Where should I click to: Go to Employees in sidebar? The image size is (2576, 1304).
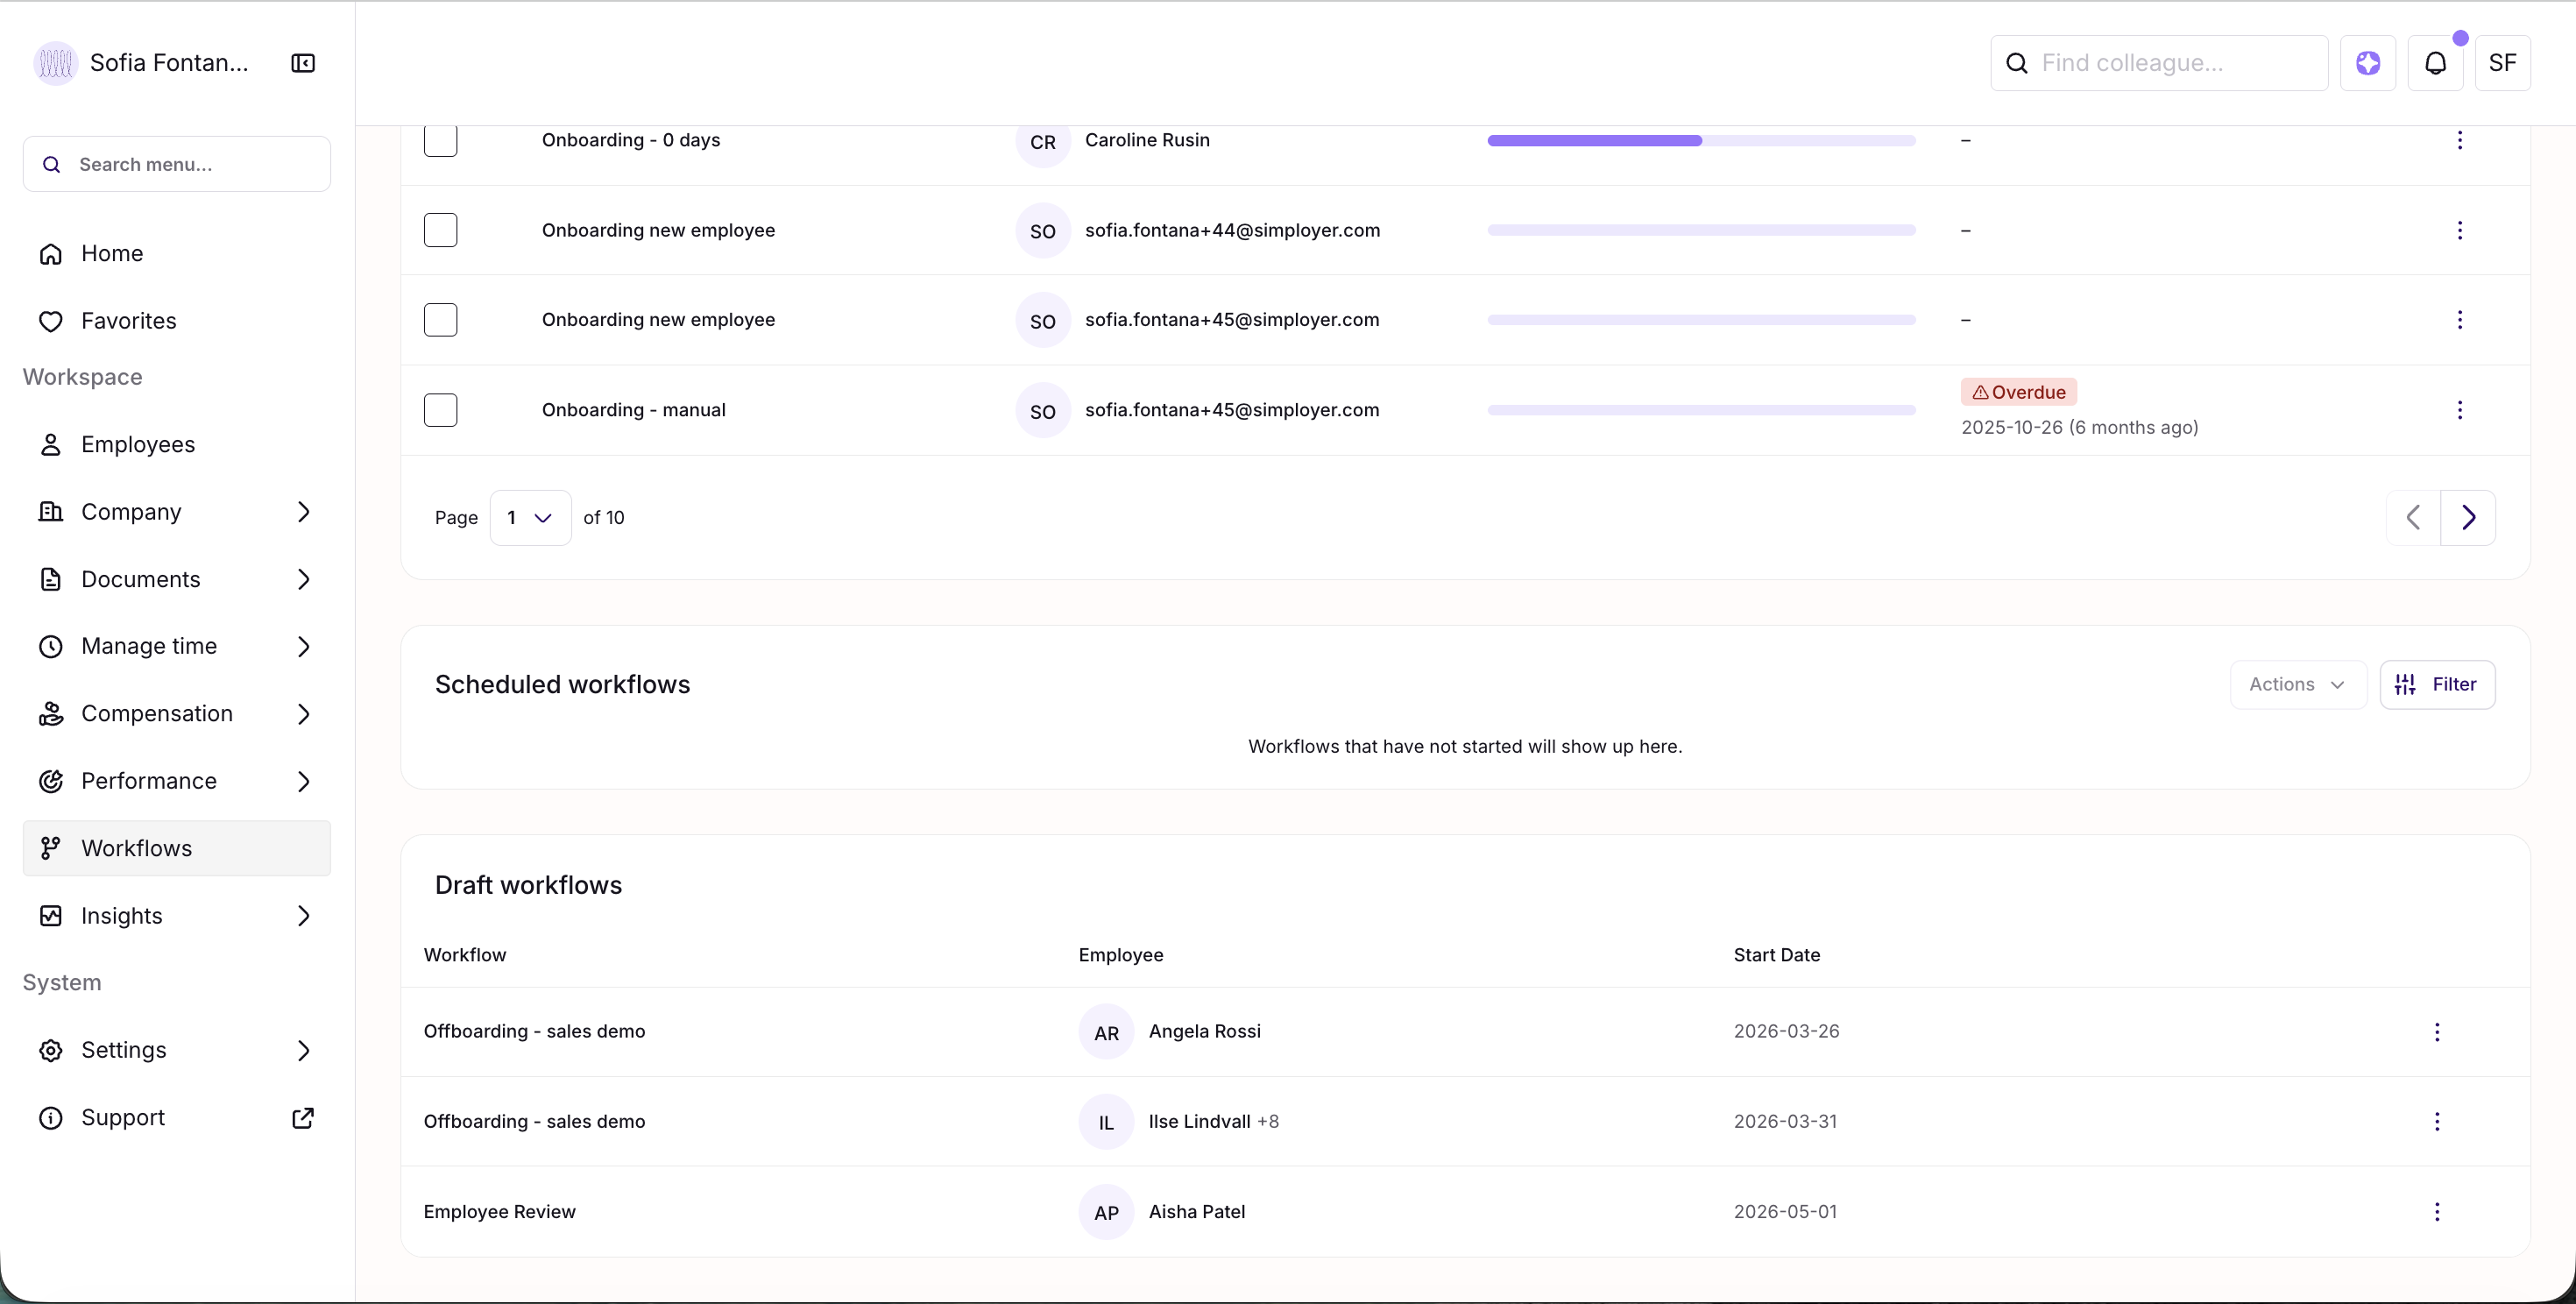(138, 445)
